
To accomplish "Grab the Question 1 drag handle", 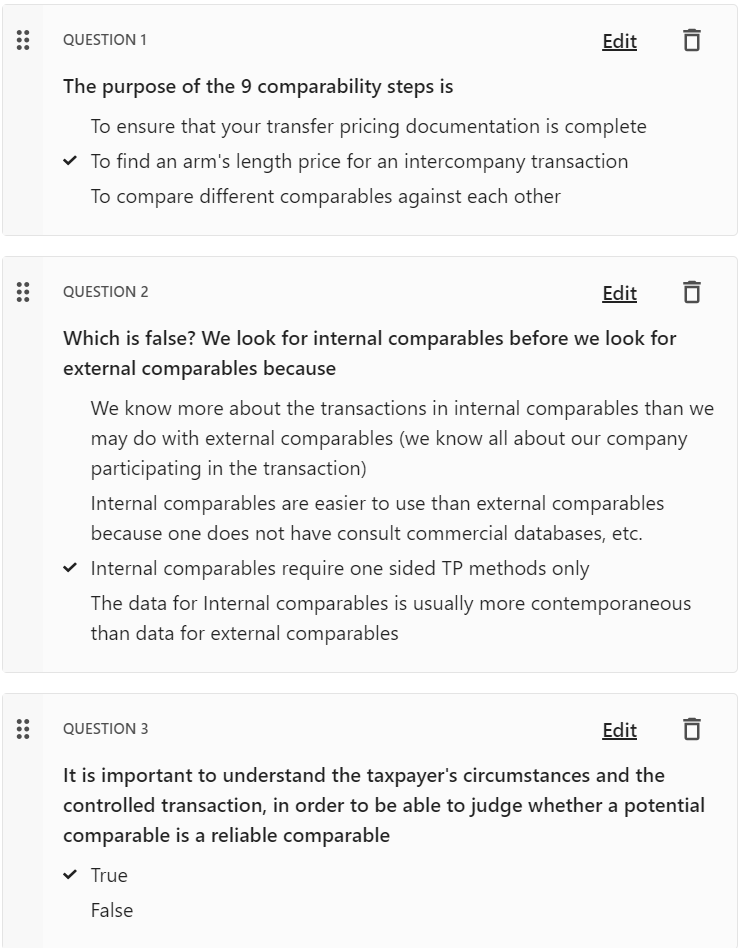I will tap(23, 40).
